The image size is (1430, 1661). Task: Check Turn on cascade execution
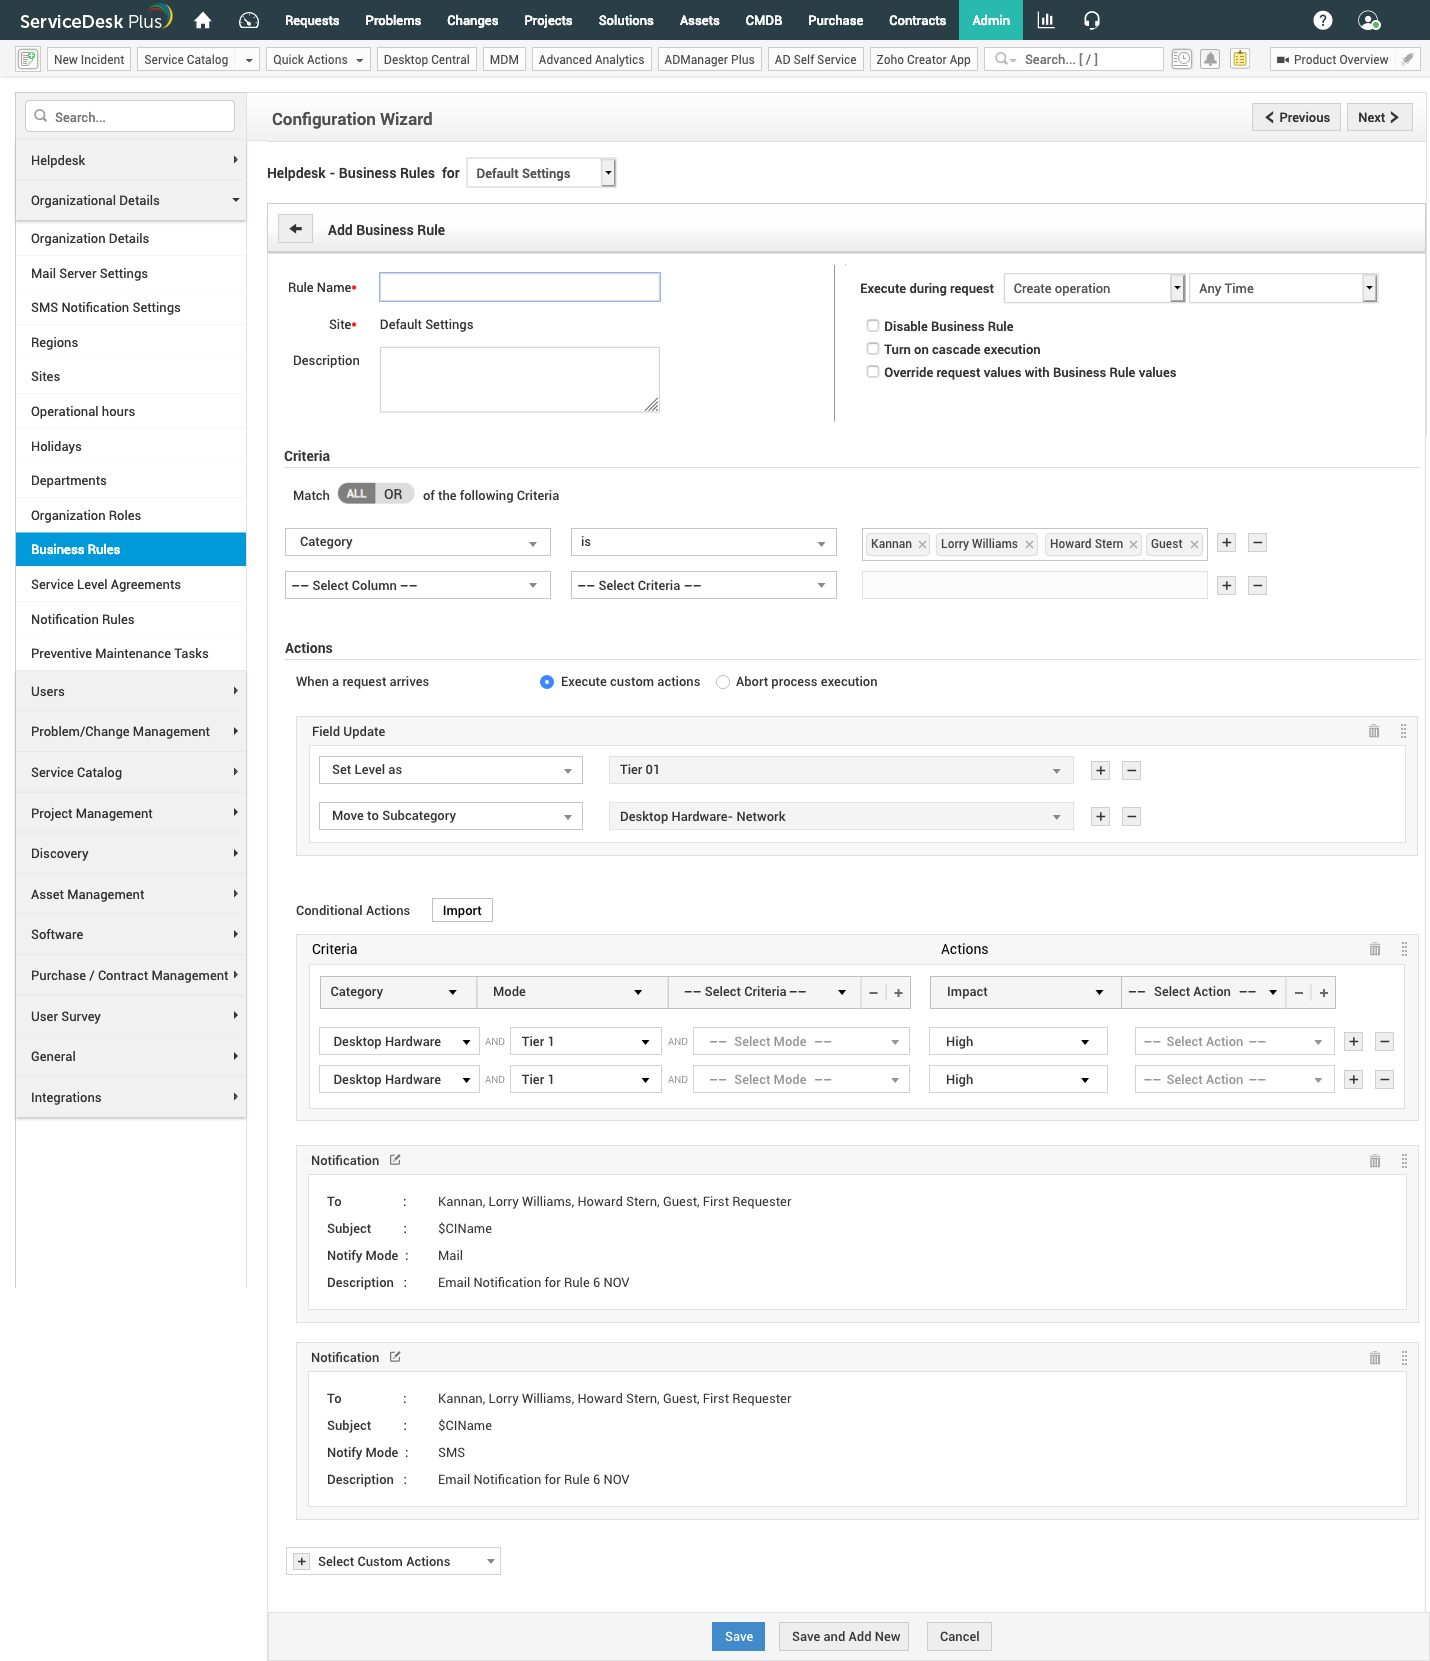[873, 349]
